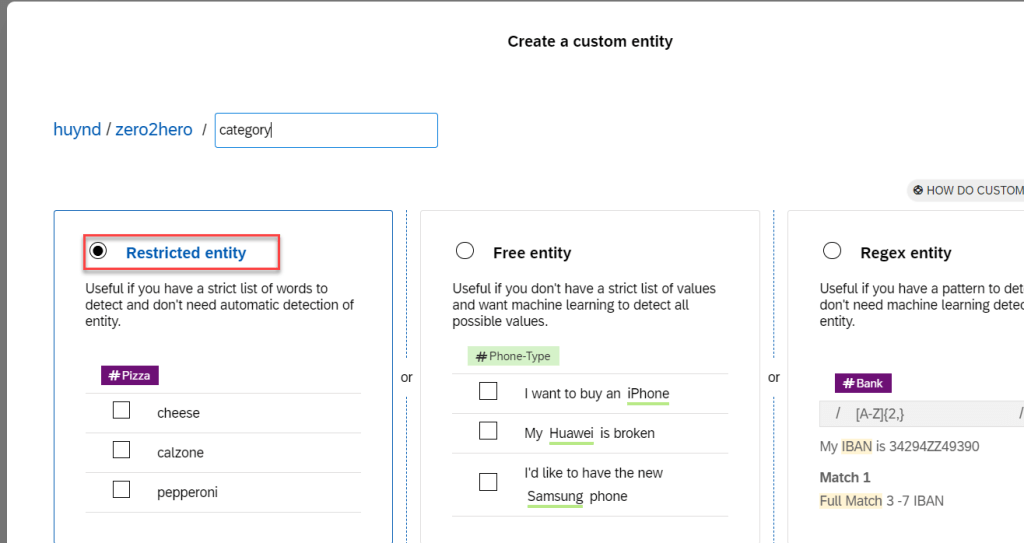Check the Samsung phone sentence checkbox
Viewport: 1024px width, 543px height.
point(488,482)
